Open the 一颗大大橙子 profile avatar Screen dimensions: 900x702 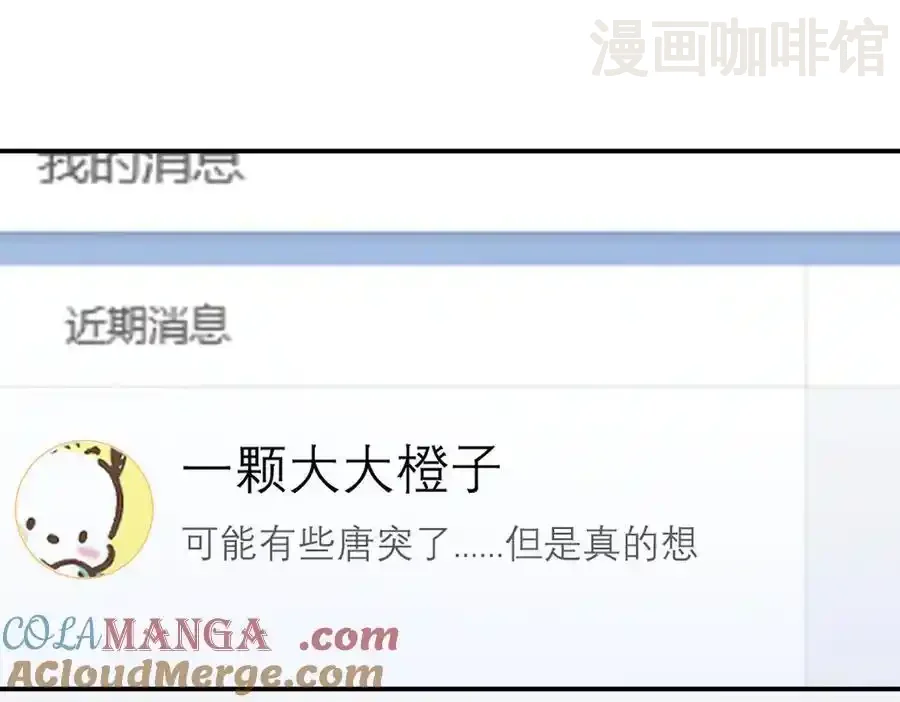(84, 510)
